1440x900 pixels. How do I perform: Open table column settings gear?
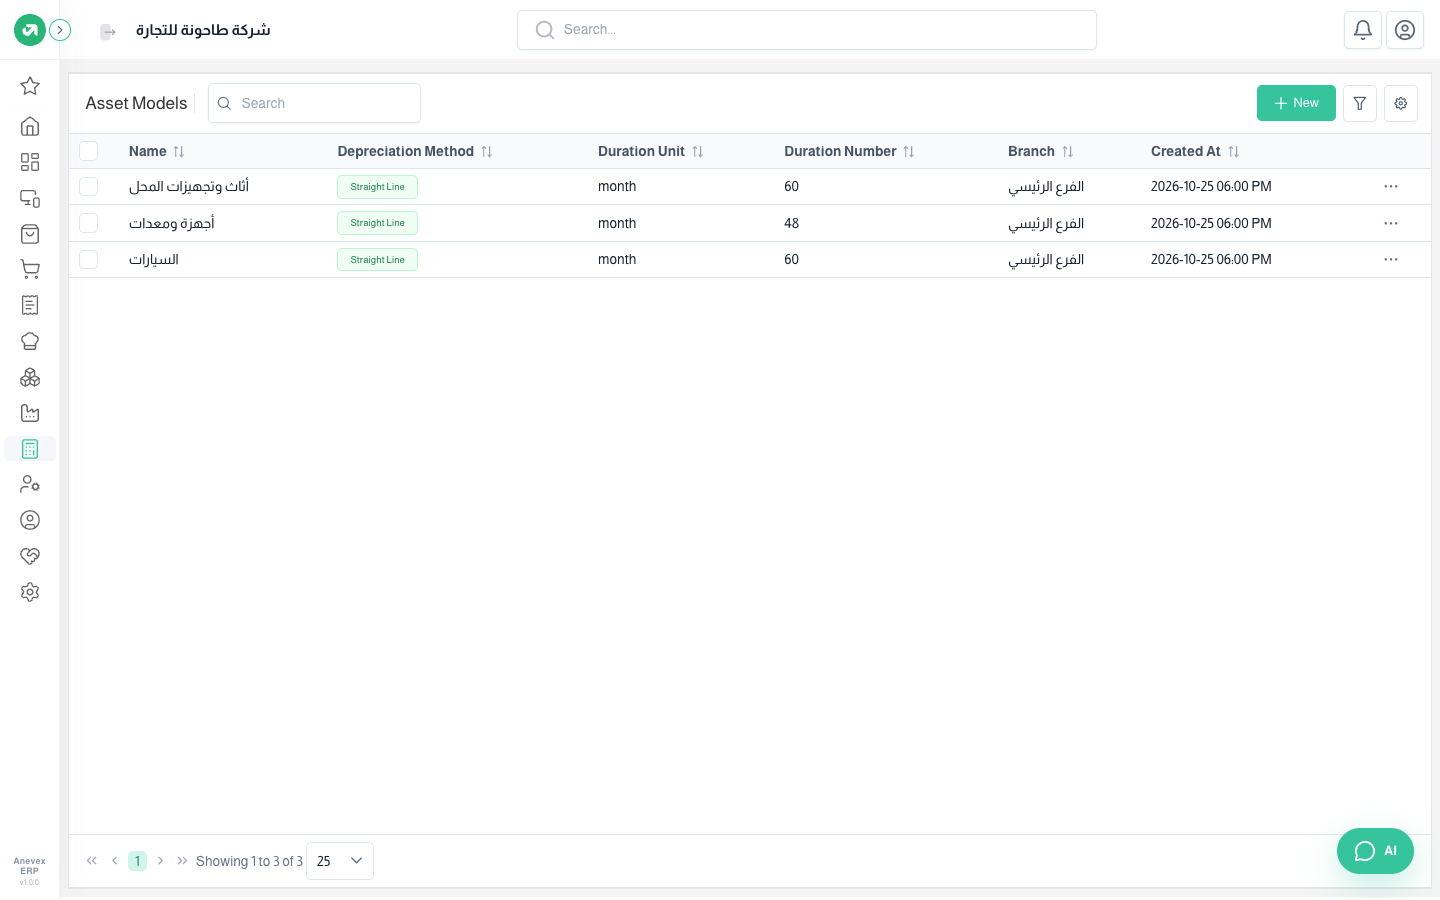click(x=1401, y=103)
